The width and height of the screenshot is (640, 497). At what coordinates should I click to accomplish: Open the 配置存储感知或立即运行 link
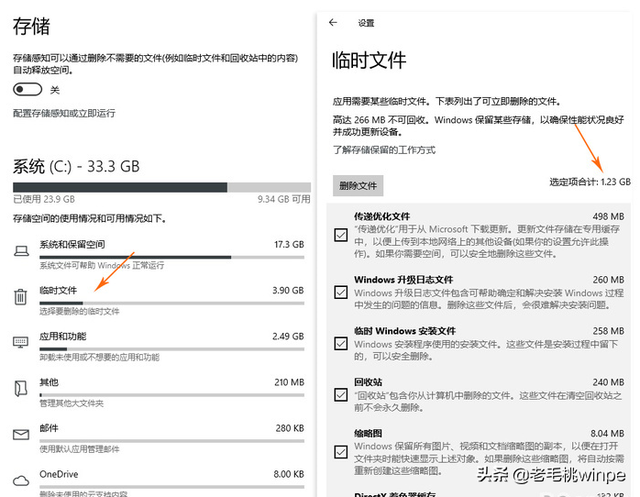[64, 113]
